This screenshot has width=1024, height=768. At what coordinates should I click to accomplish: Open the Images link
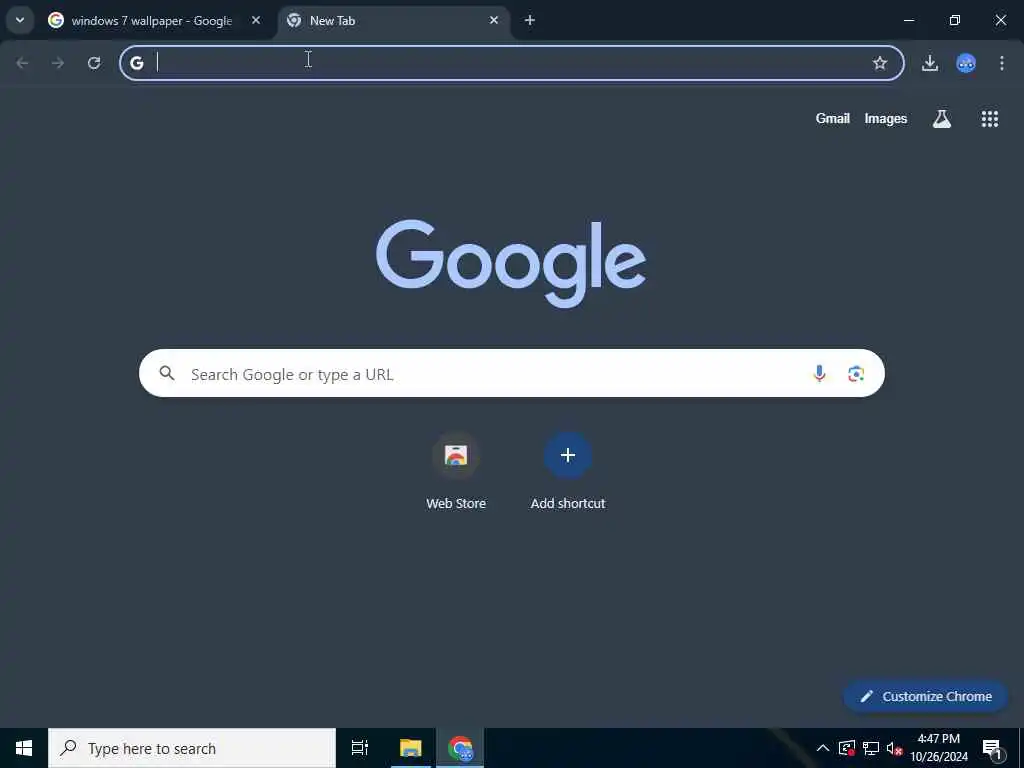[x=886, y=118]
